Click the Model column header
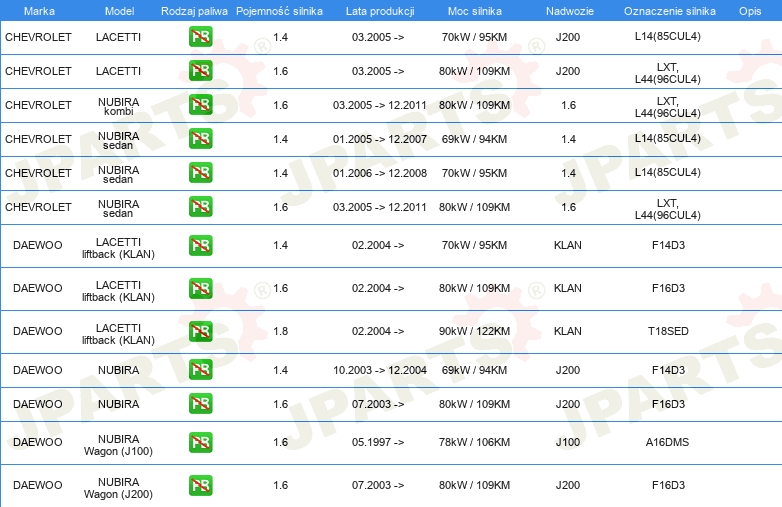 [x=119, y=11]
